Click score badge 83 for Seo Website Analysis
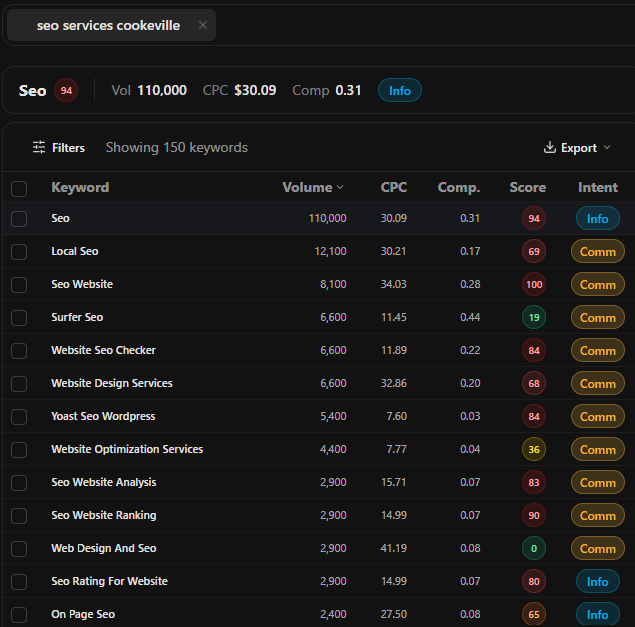 pos(534,482)
